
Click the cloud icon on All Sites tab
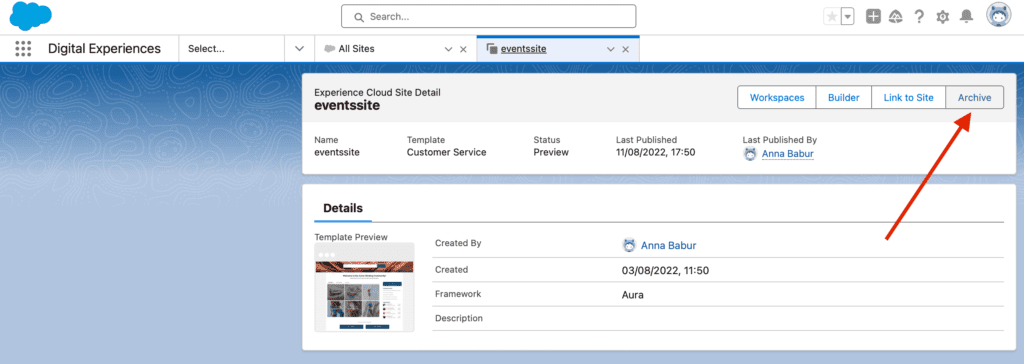[x=330, y=49]
